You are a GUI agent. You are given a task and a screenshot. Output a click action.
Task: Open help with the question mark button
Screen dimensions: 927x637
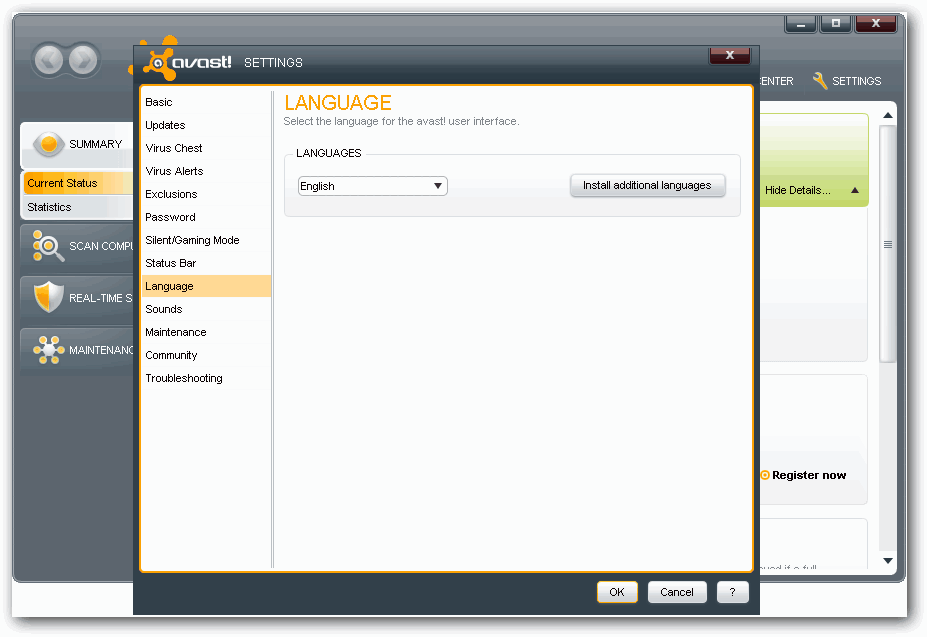732,592
